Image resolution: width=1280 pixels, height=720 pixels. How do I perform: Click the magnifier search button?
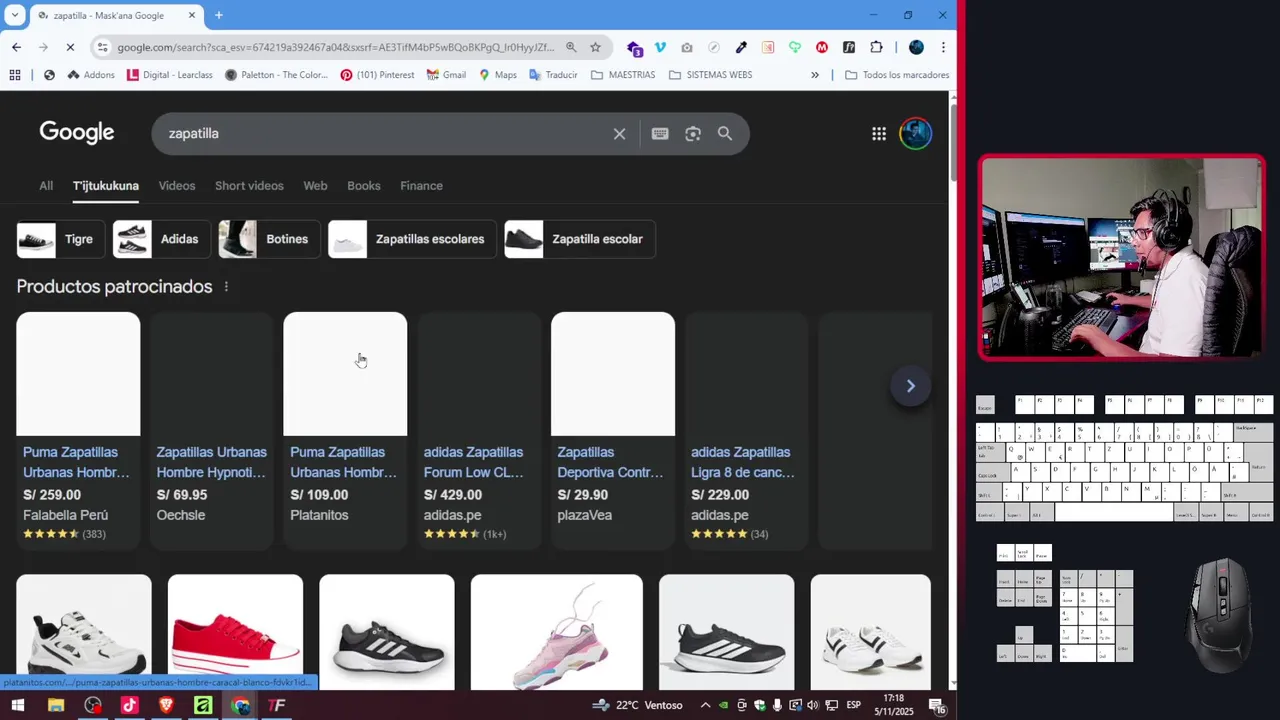[x=725, y=134]
